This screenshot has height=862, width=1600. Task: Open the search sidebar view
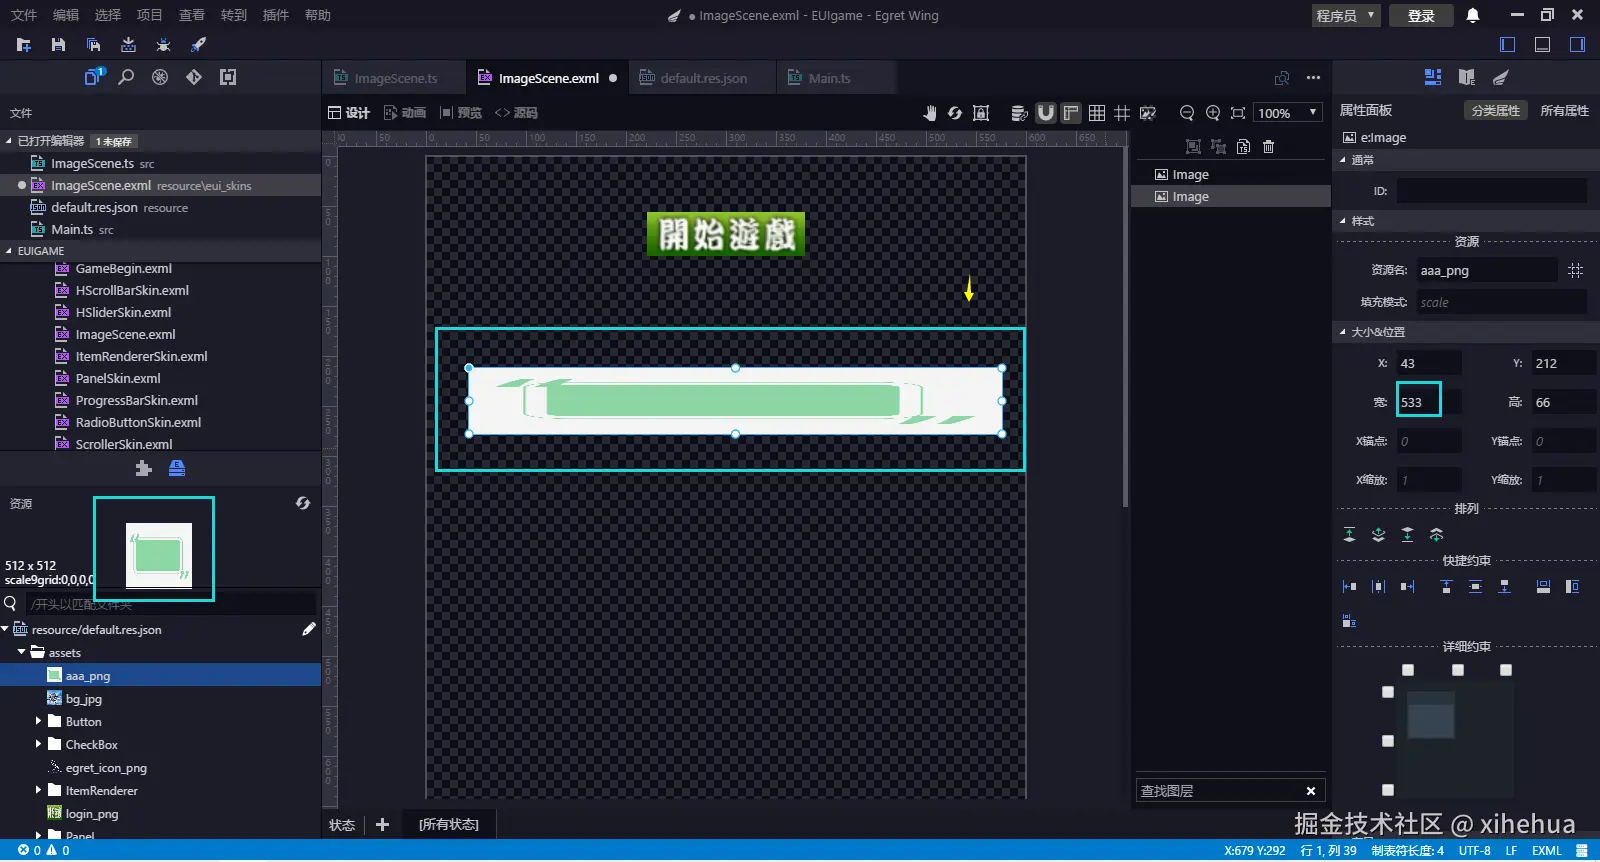126,77
